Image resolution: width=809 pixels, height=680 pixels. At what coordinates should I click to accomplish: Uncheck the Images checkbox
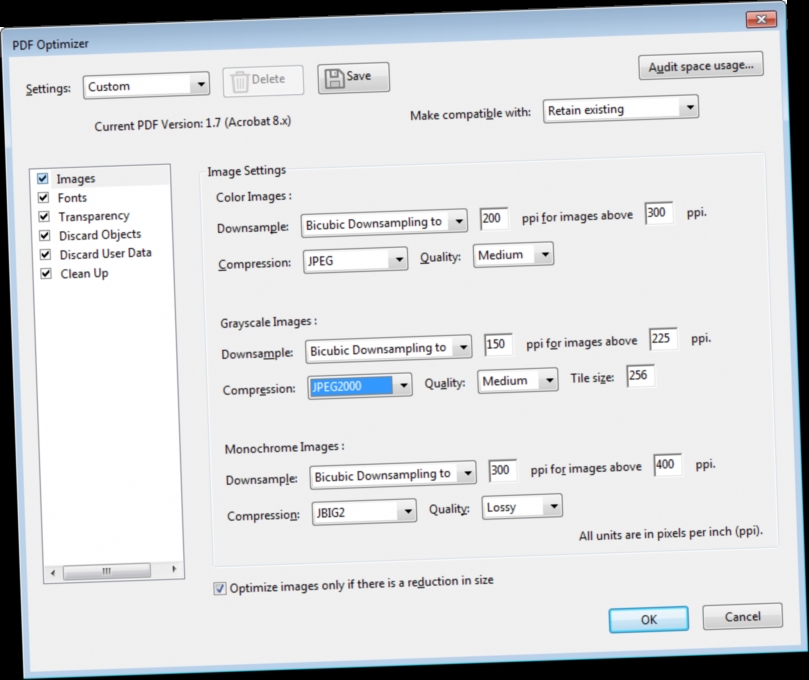(41, 177)
